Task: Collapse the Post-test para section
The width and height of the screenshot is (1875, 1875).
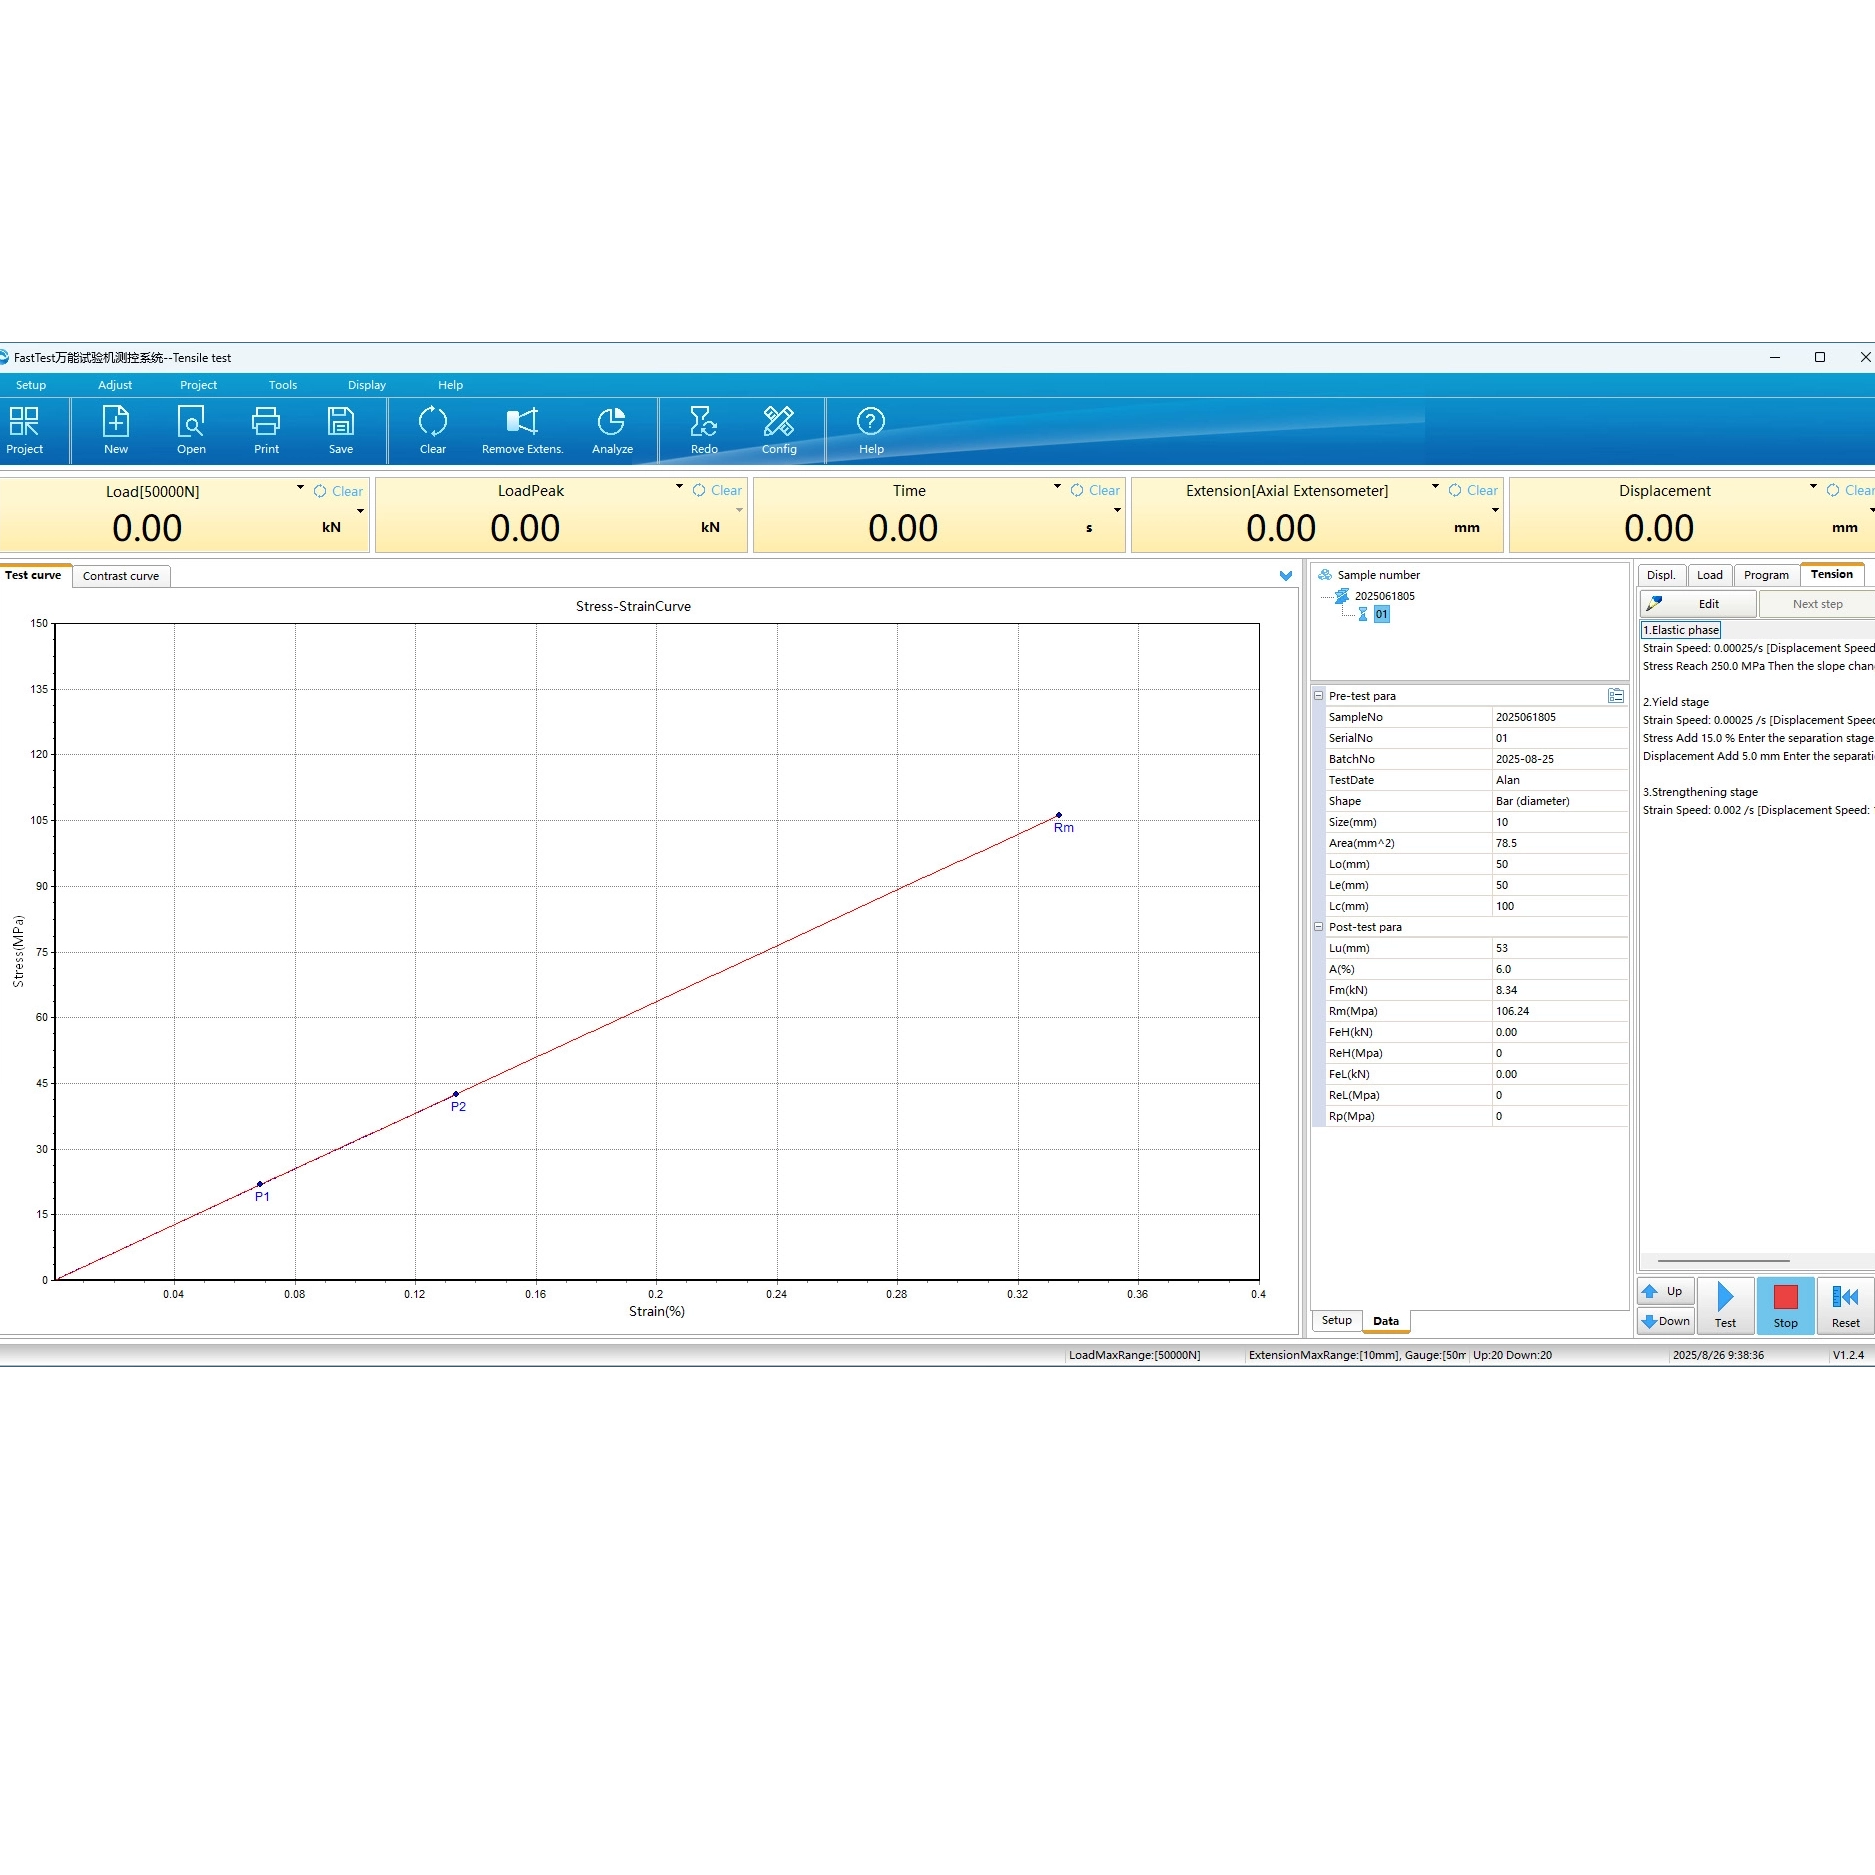Action: pyautogui.click(x=1318, y=927)
